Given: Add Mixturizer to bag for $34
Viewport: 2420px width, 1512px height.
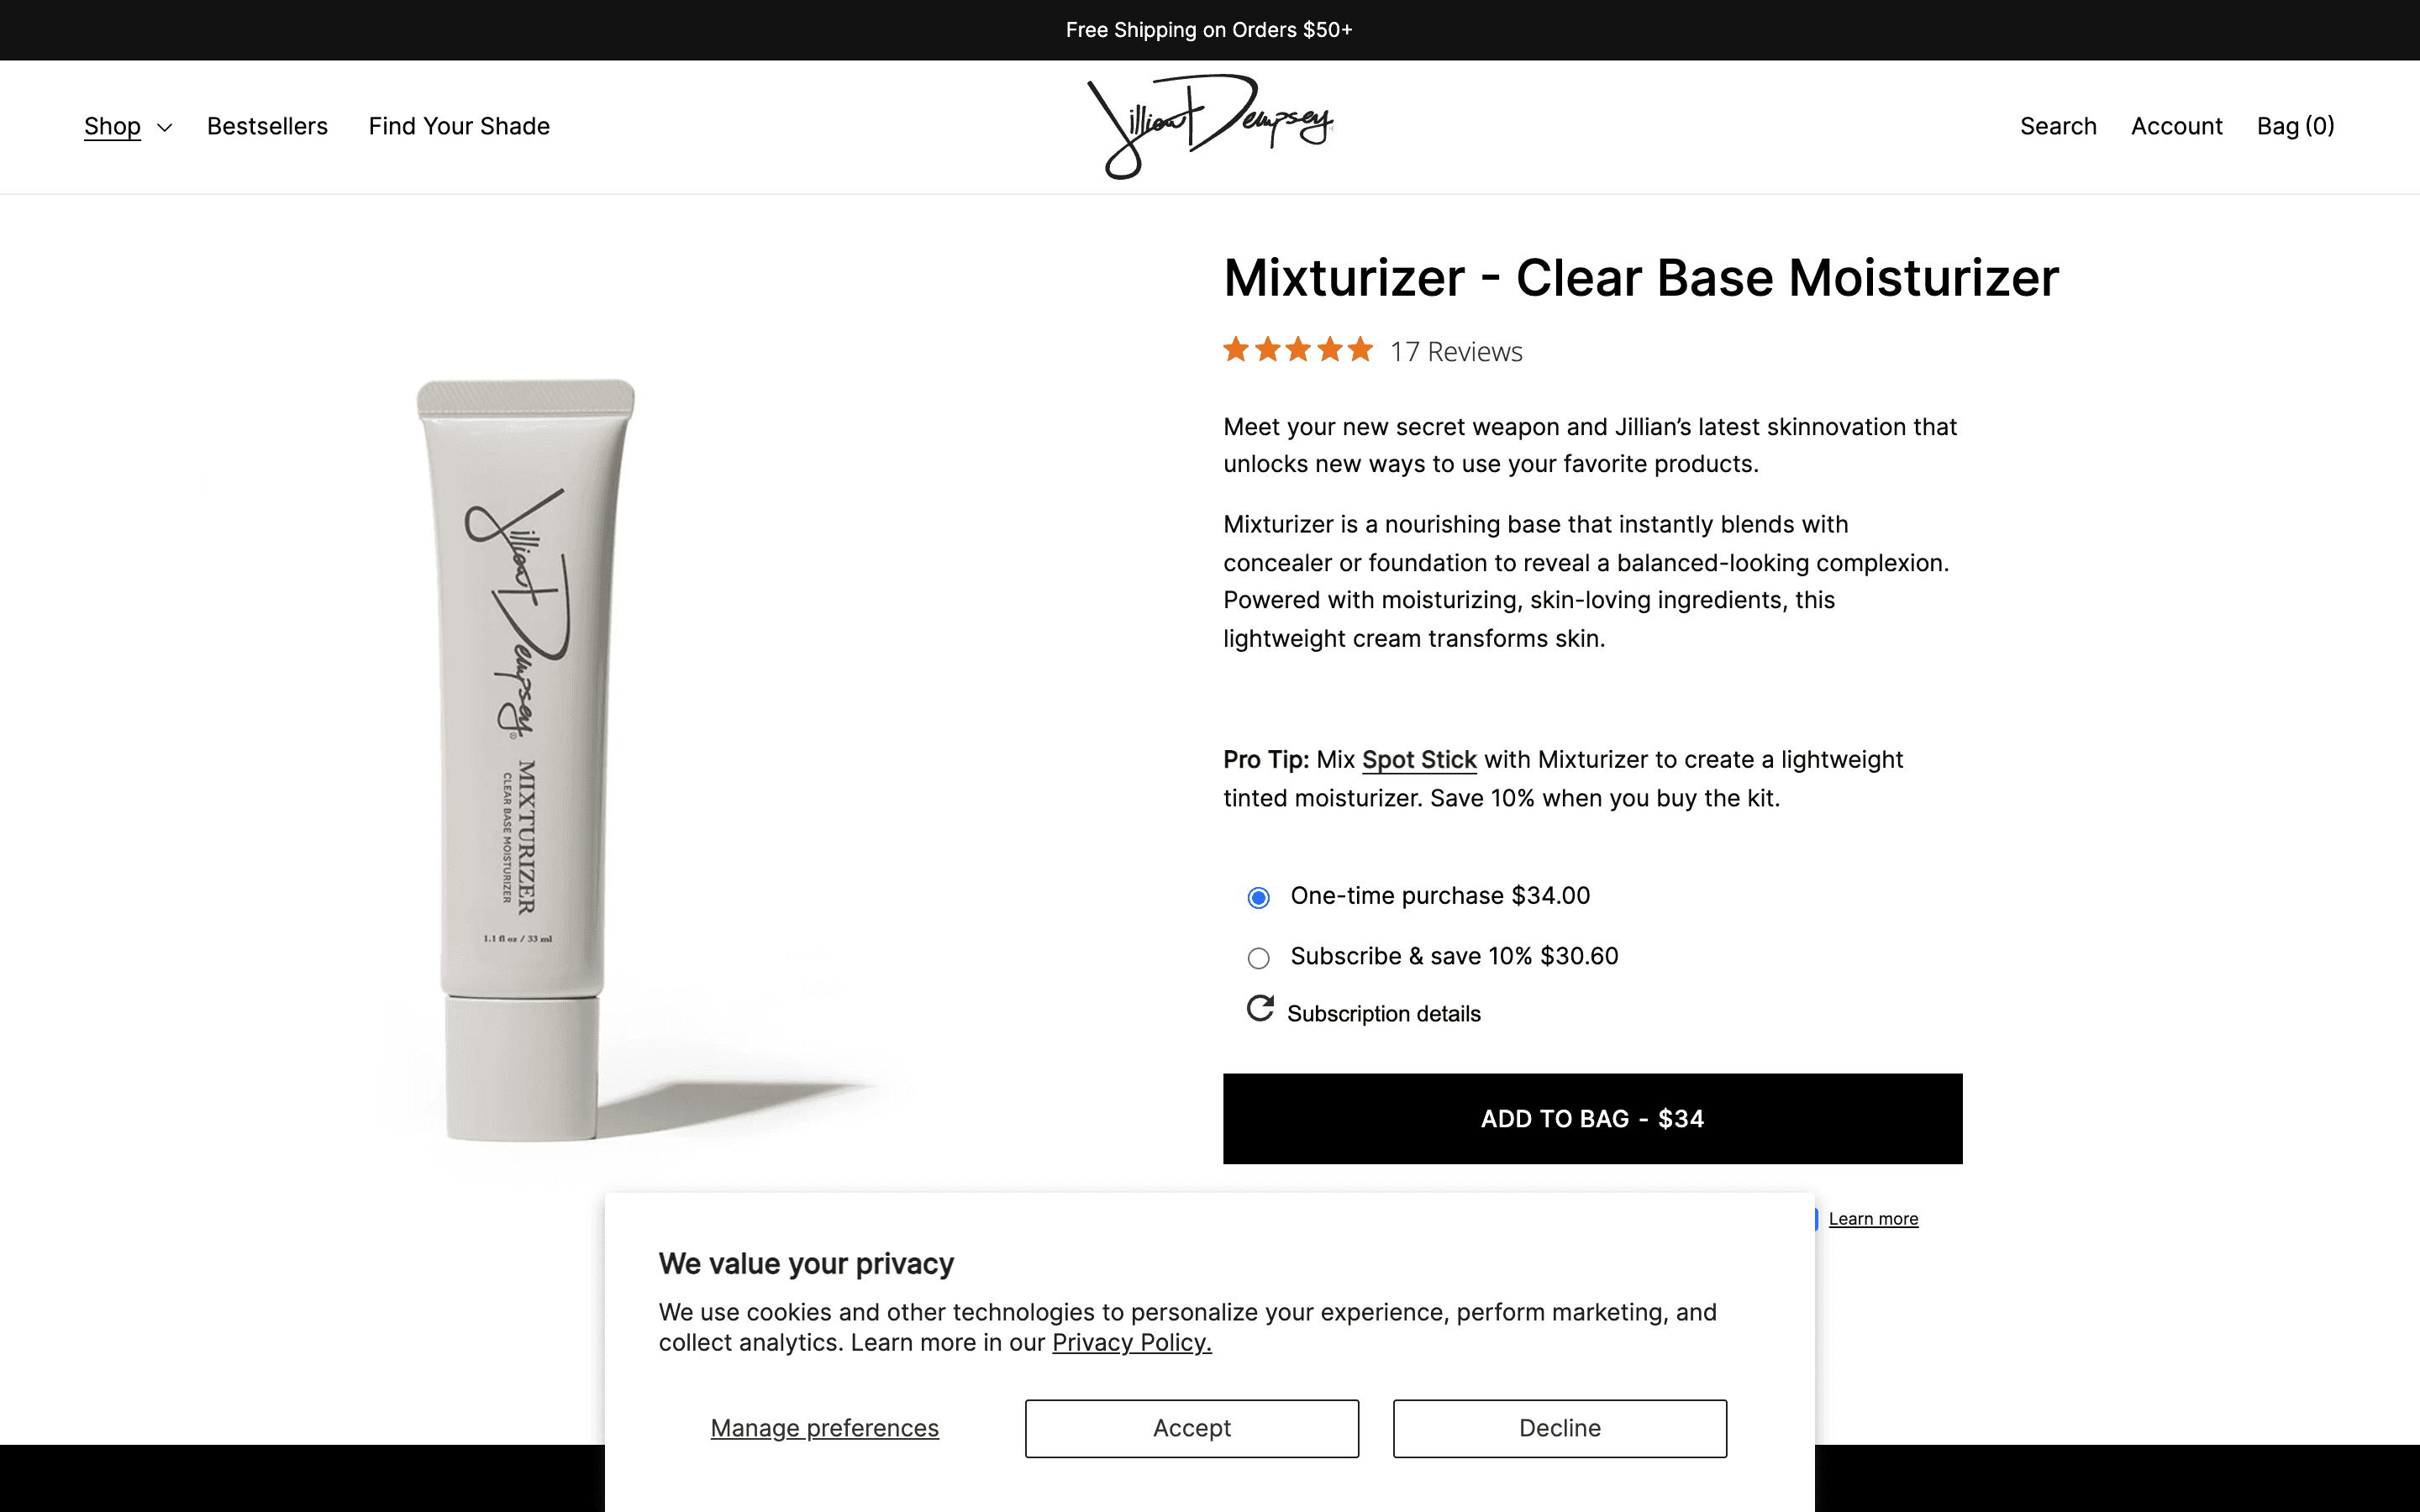Looking at the screenshot, I should 1592,1118.
